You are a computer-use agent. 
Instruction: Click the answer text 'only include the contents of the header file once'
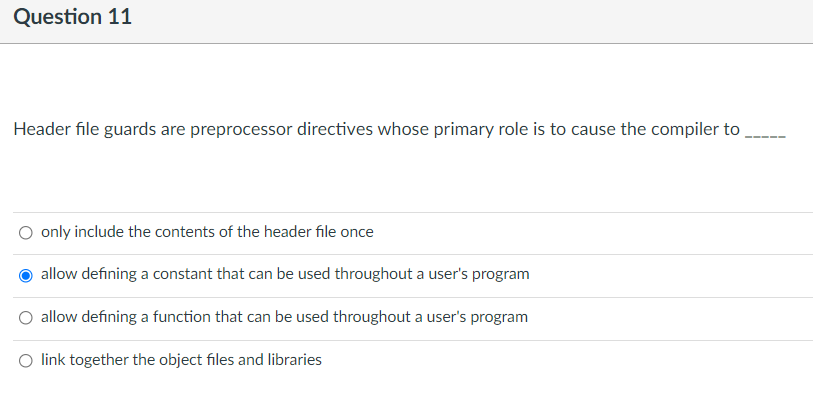coord(207,232)
